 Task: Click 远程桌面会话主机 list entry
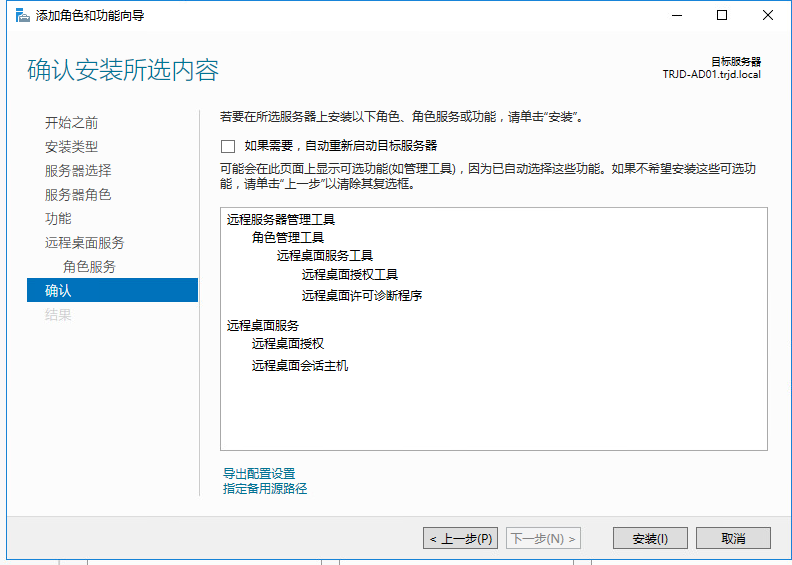pos(300,366)
